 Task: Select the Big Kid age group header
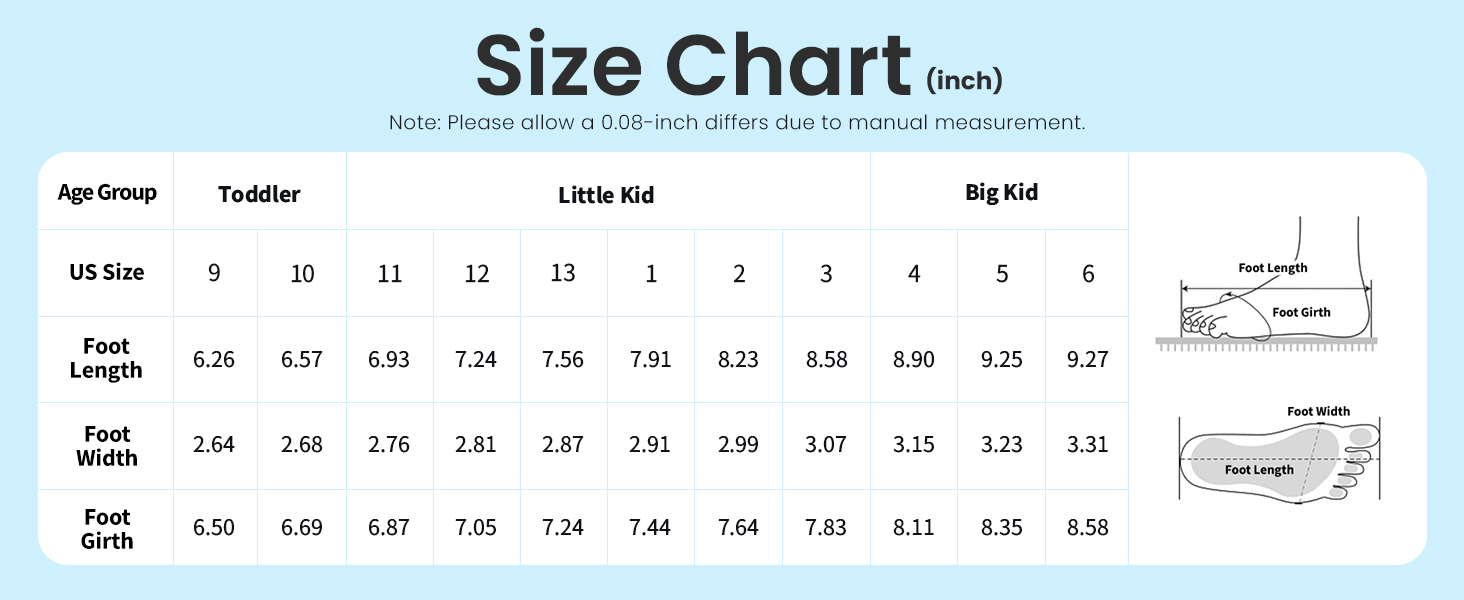click(1001, 192)
